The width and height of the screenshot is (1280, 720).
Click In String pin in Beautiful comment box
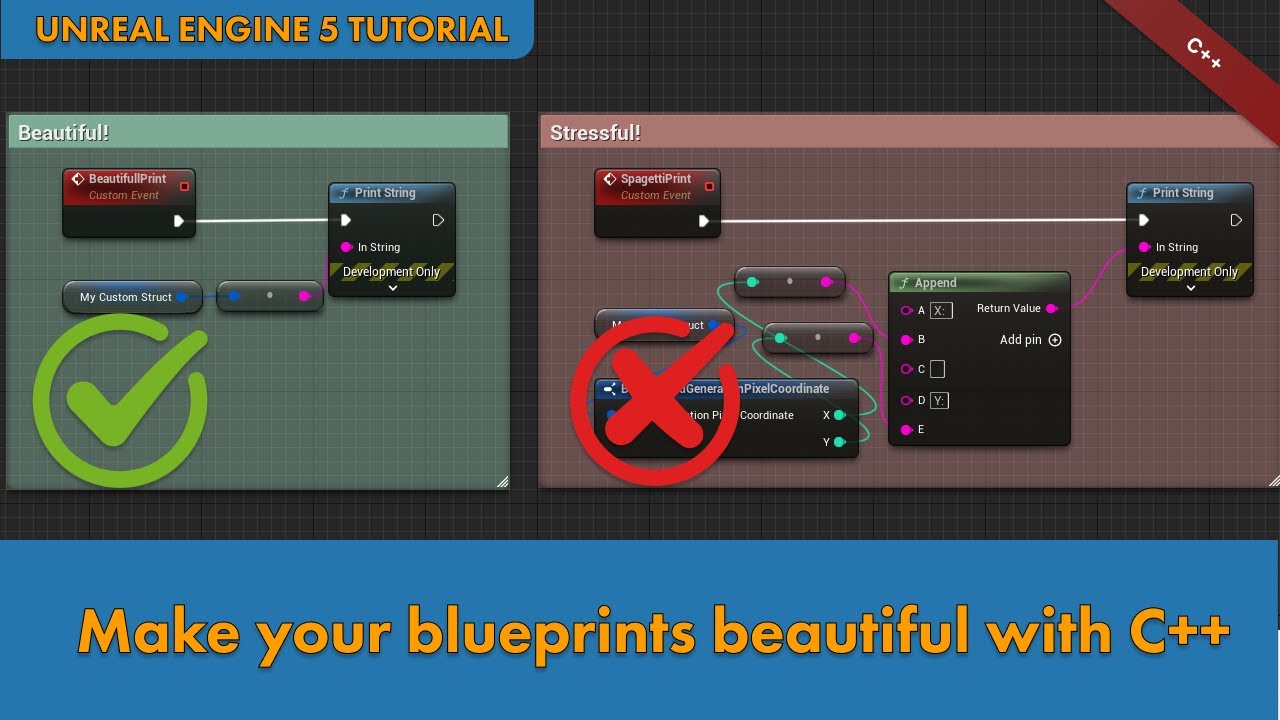coord(347,247)
